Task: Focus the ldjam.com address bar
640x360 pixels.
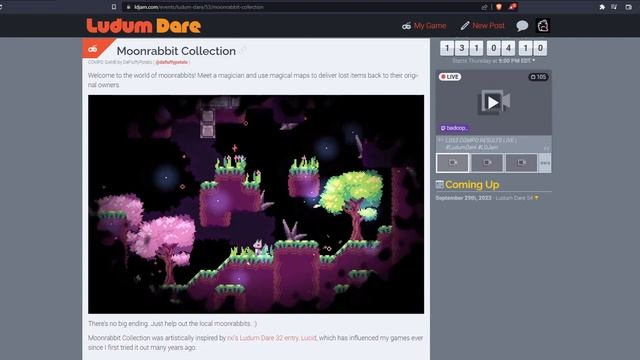Action: 302,7
